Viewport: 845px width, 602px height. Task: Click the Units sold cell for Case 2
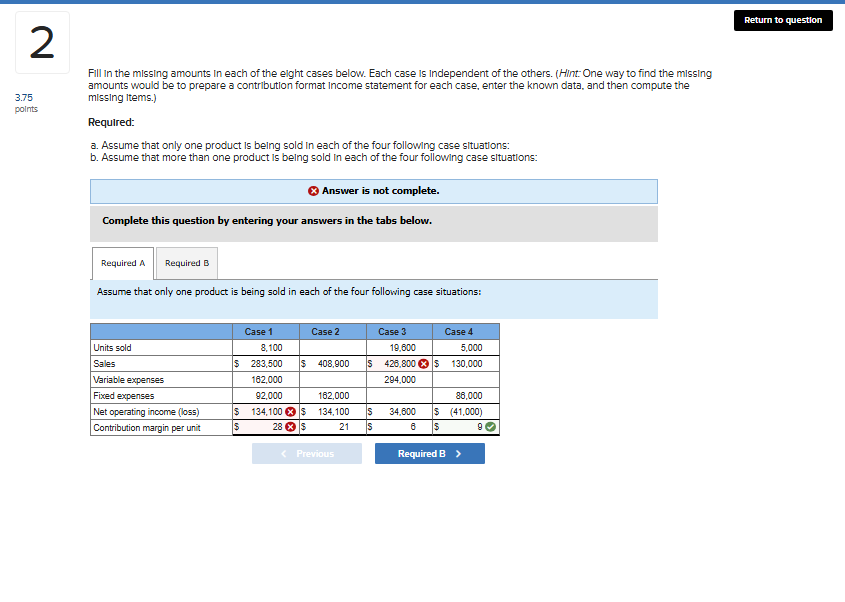click(x=330, y=347)
